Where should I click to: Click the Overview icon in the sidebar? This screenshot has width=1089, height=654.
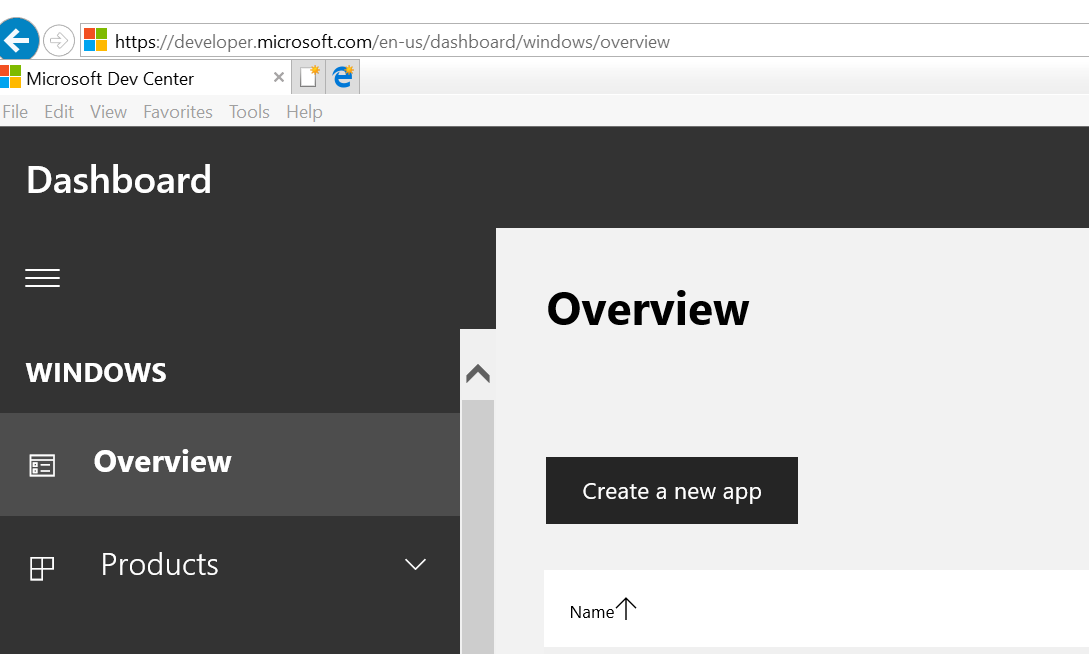pos(42,465)
